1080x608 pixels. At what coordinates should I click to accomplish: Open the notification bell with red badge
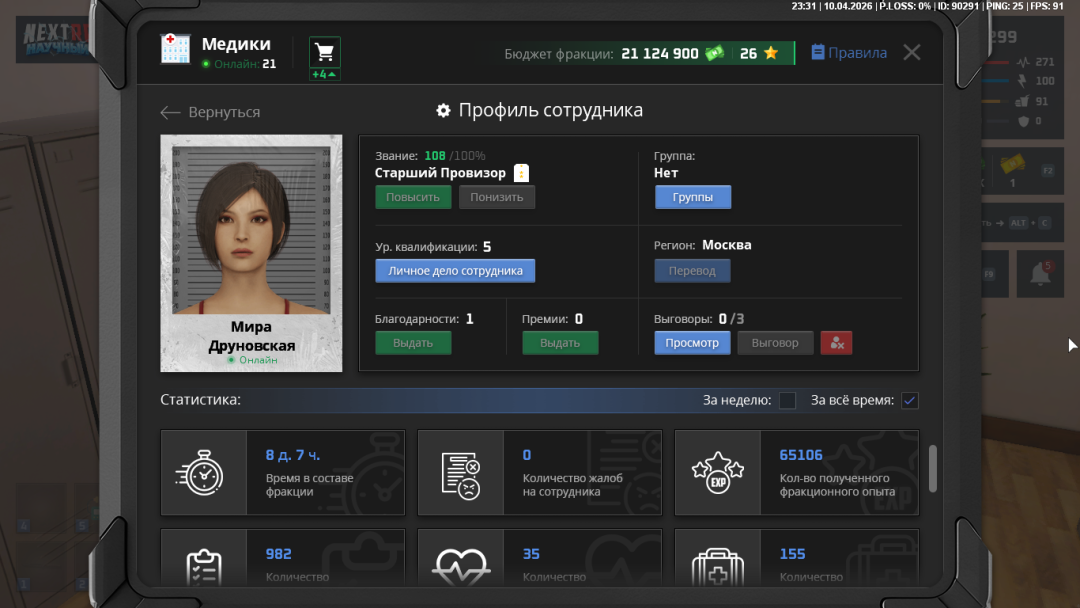1040,272
